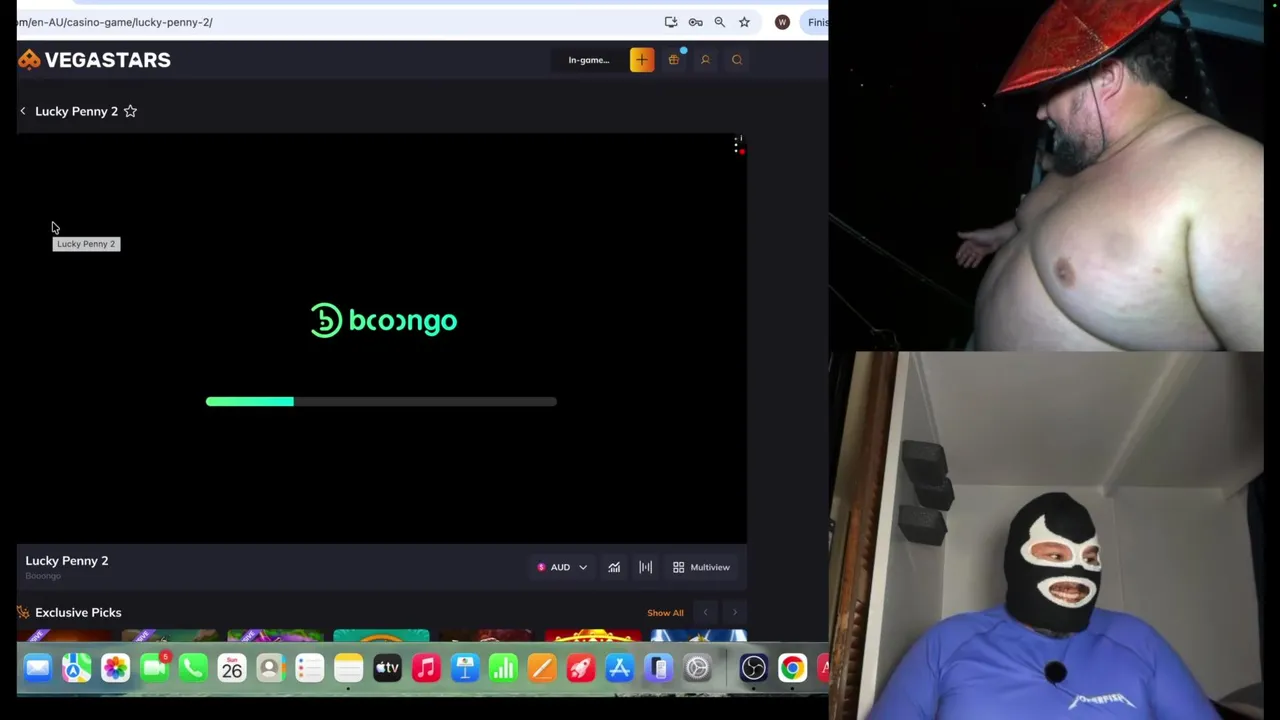Open App Store from the dock
This screenshot has height=720, width=1280.
[x=620, y=667]
